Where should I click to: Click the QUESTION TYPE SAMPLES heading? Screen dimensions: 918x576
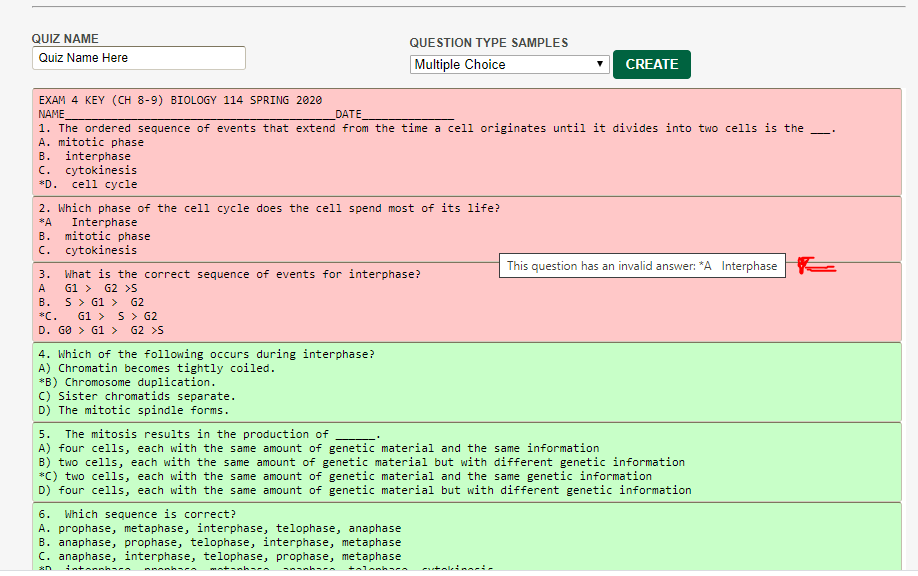pyautogui.click(x=487, y=42)
